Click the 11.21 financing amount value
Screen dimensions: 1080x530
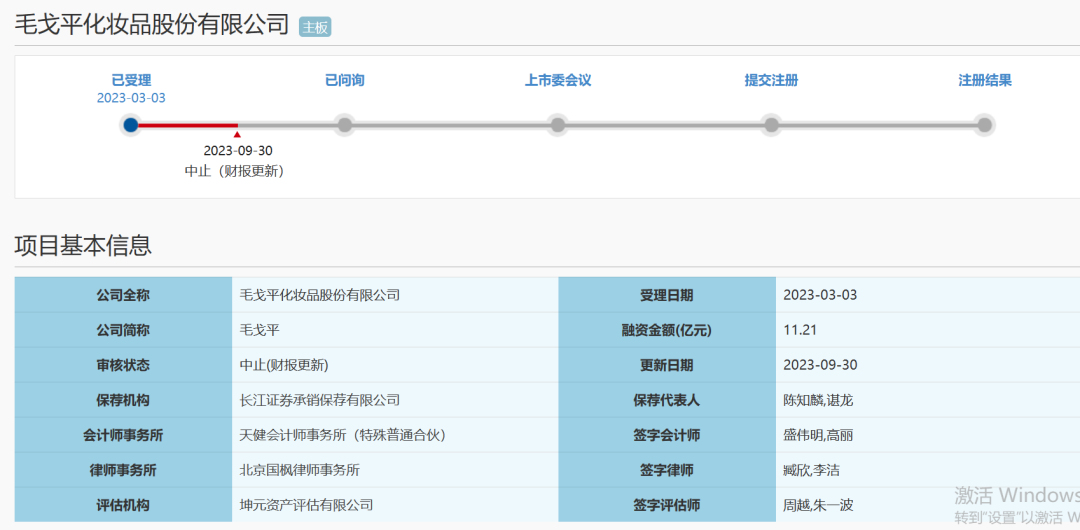800,330
